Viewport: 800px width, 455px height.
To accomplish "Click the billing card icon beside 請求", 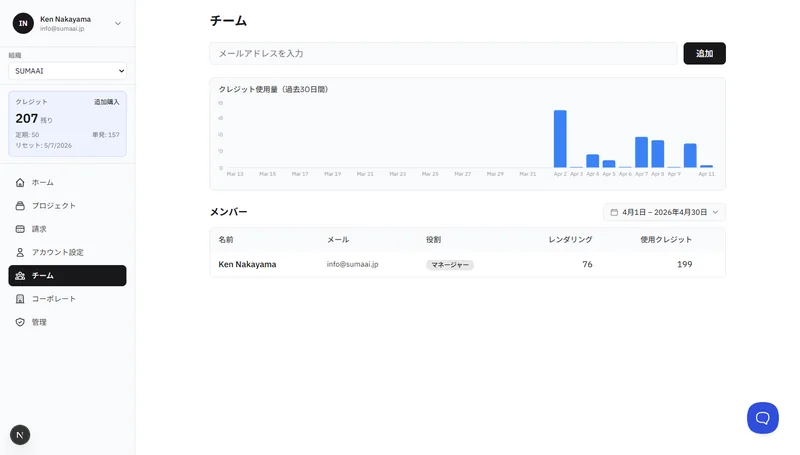I will point(20,229).
